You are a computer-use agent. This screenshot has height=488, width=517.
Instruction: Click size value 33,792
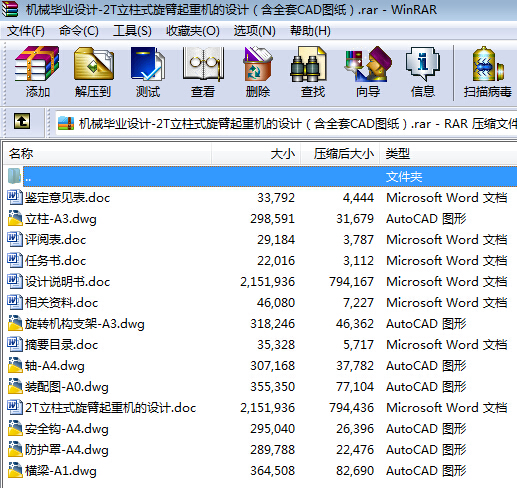point(276,198)
